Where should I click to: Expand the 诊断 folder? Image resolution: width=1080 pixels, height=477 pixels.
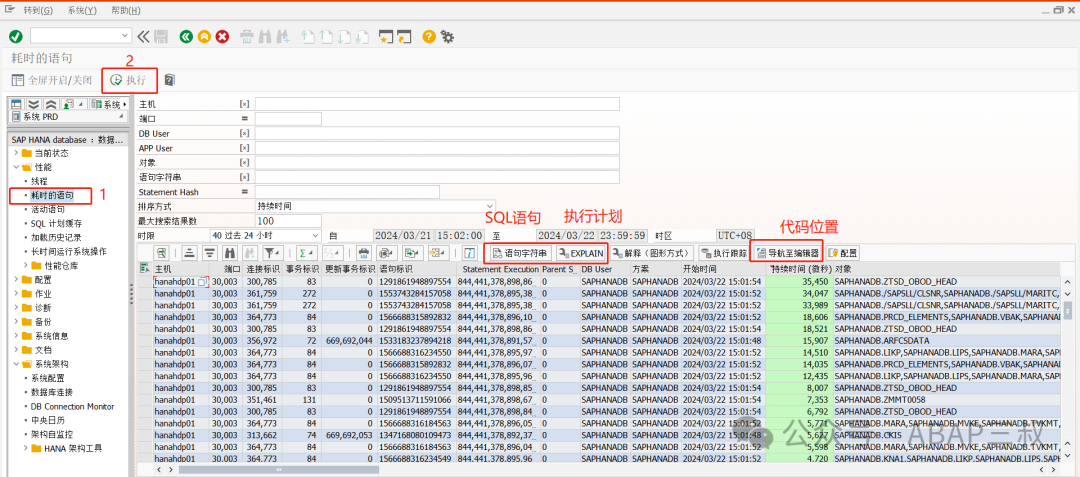(x=17, y=308)
